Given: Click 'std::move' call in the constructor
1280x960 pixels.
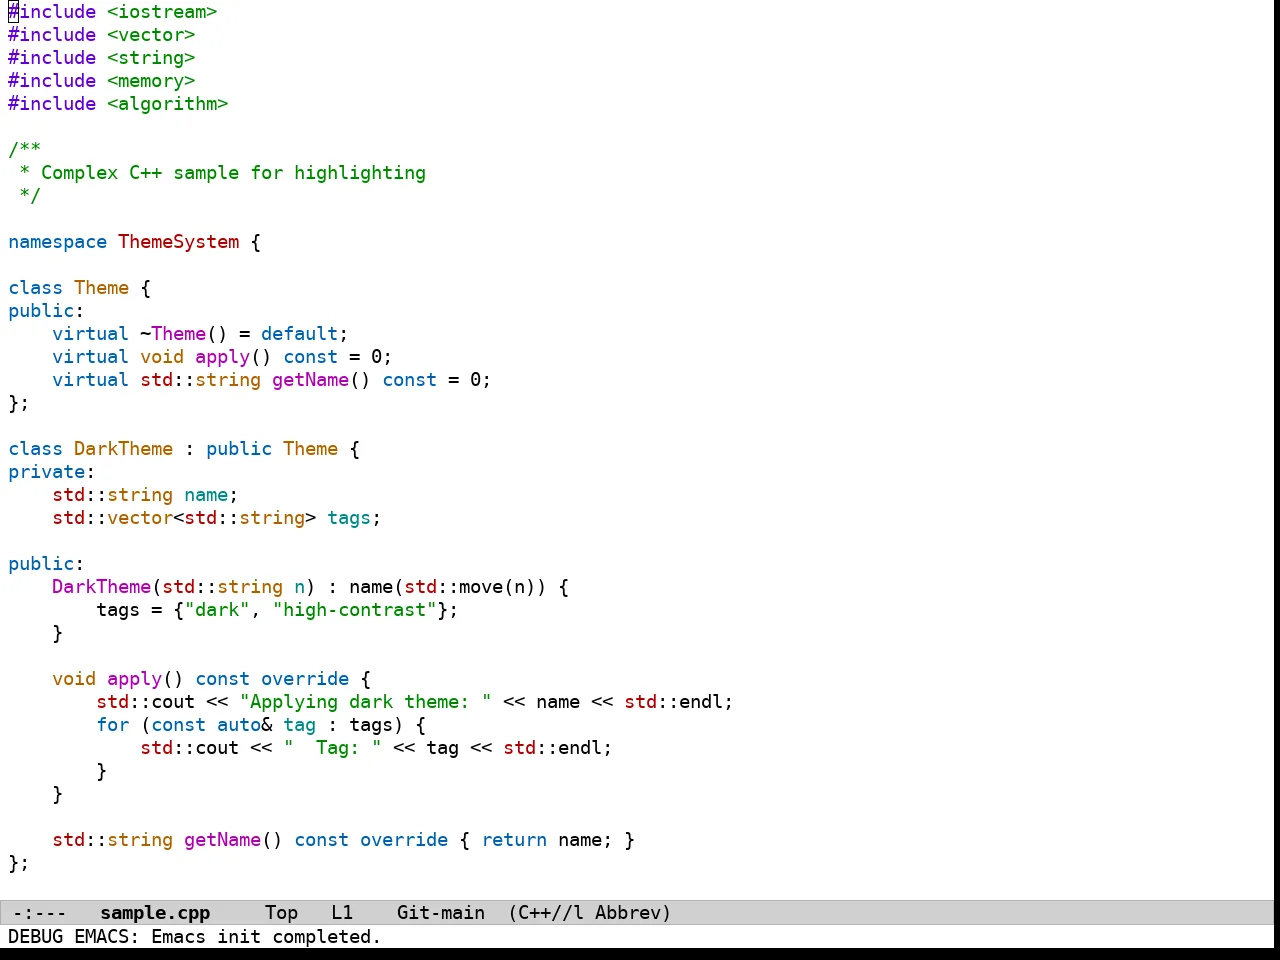Looking at the screenshot, I should pos(454,587).
